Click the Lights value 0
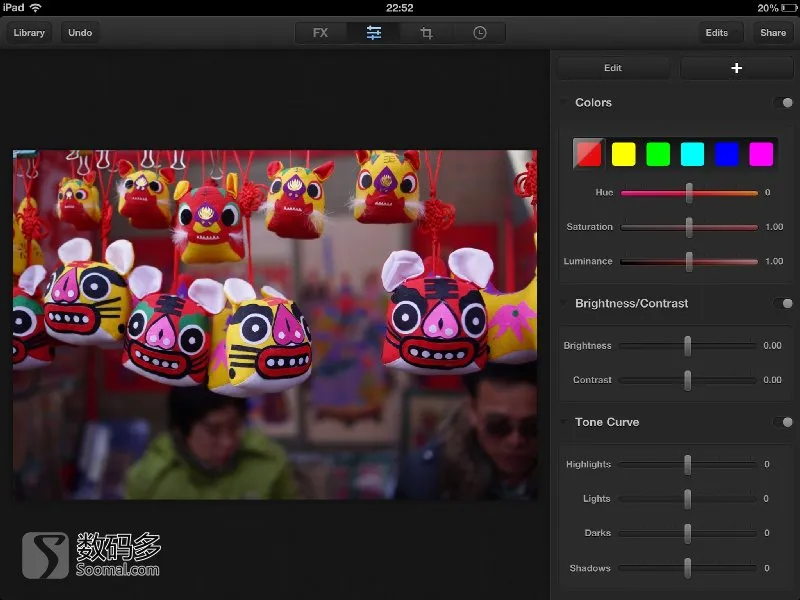 pyautogui.click(x=766, y=498)
